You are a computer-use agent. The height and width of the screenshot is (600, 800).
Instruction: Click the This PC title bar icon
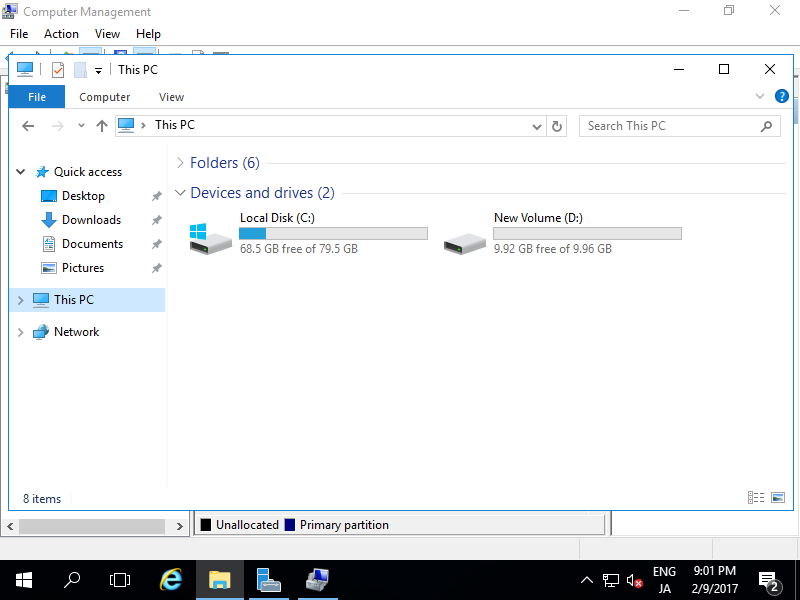(x=24, y=69)
